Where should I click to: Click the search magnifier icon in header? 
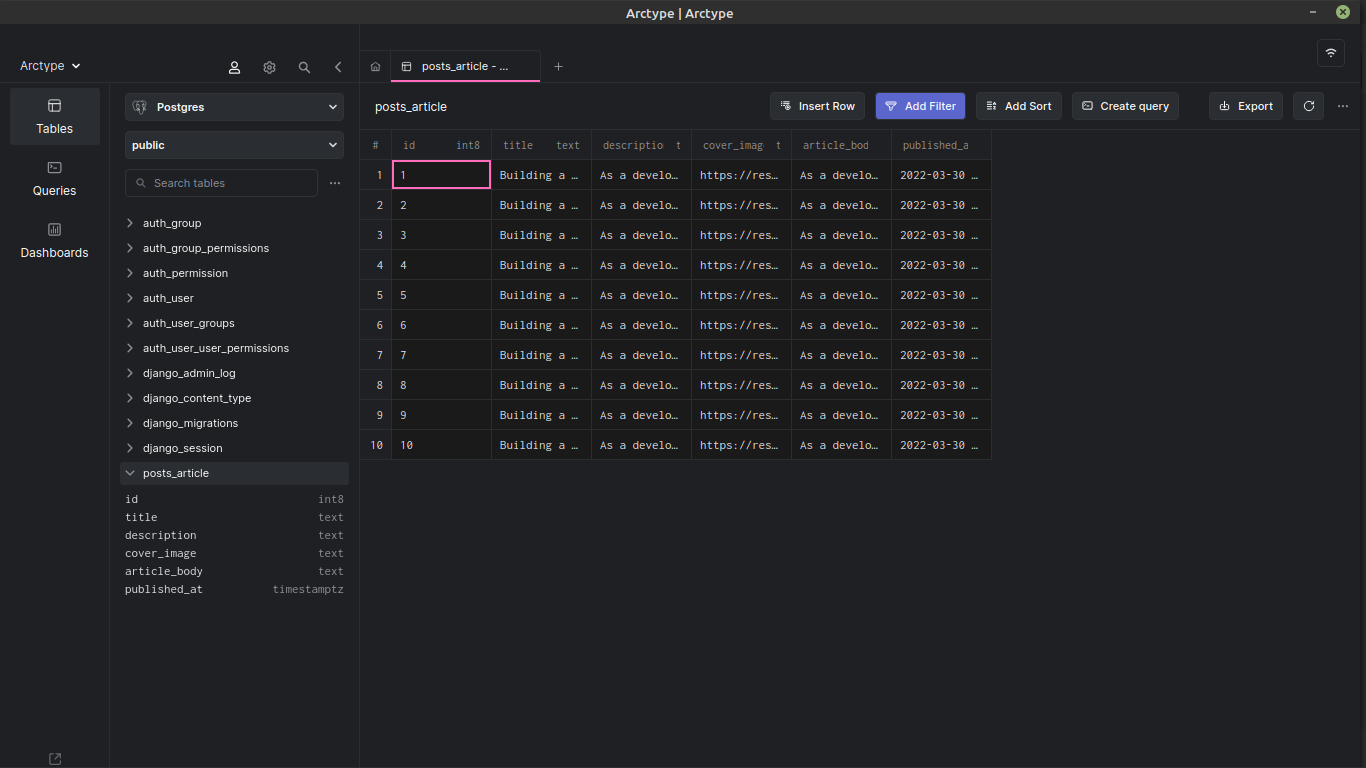[304, 67]
